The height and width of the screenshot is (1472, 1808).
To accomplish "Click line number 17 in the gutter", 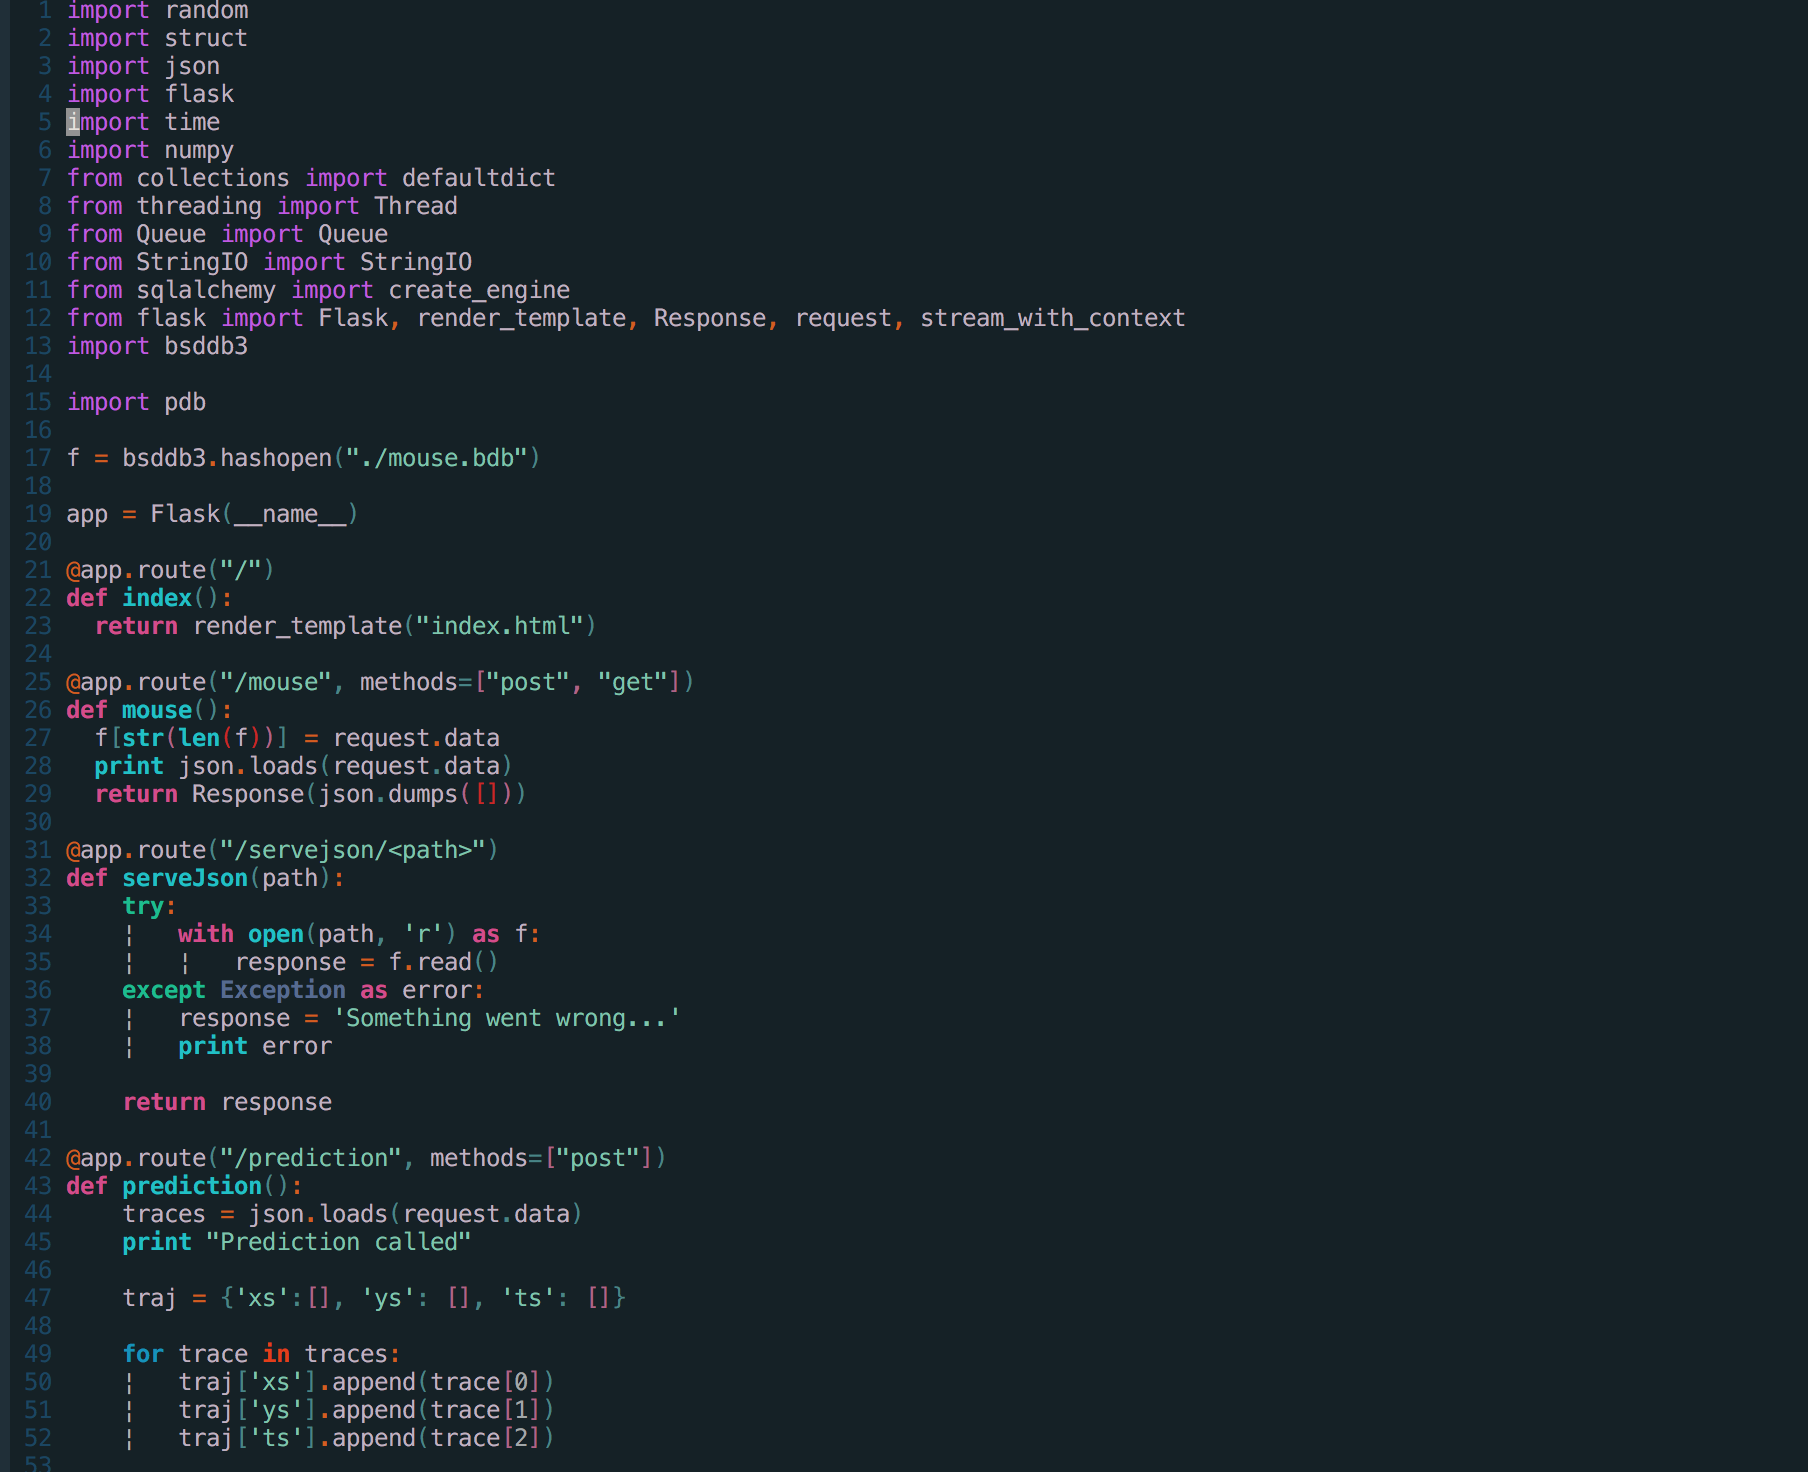I will (x=38, y=458).
